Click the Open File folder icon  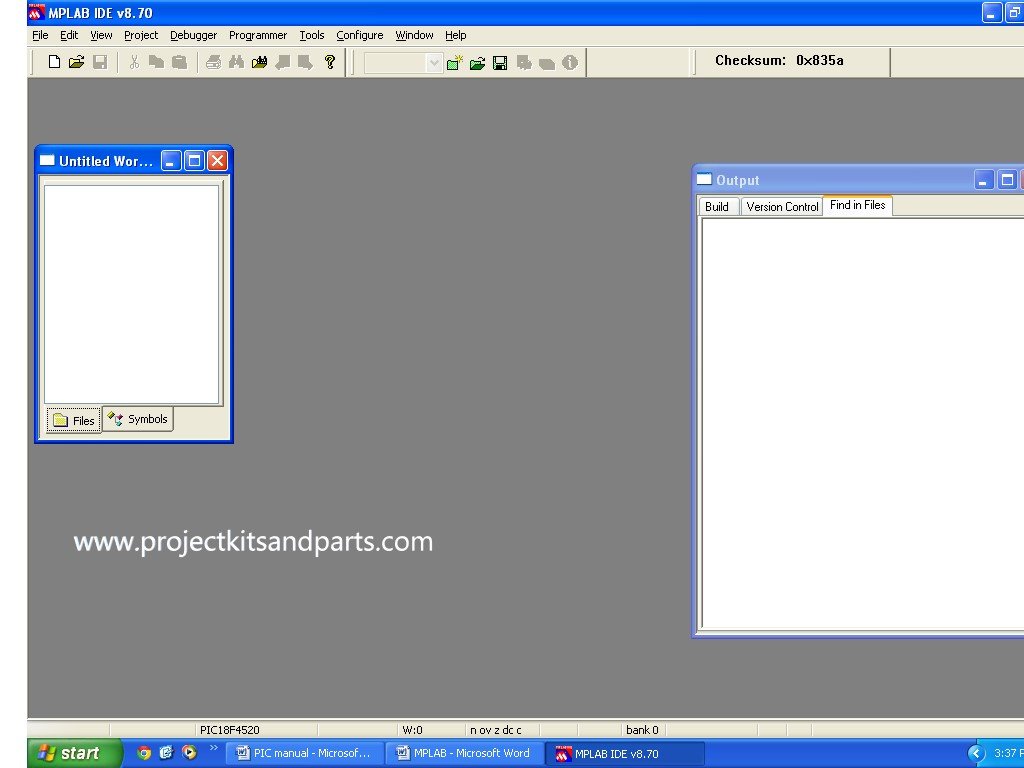[77, 62]
